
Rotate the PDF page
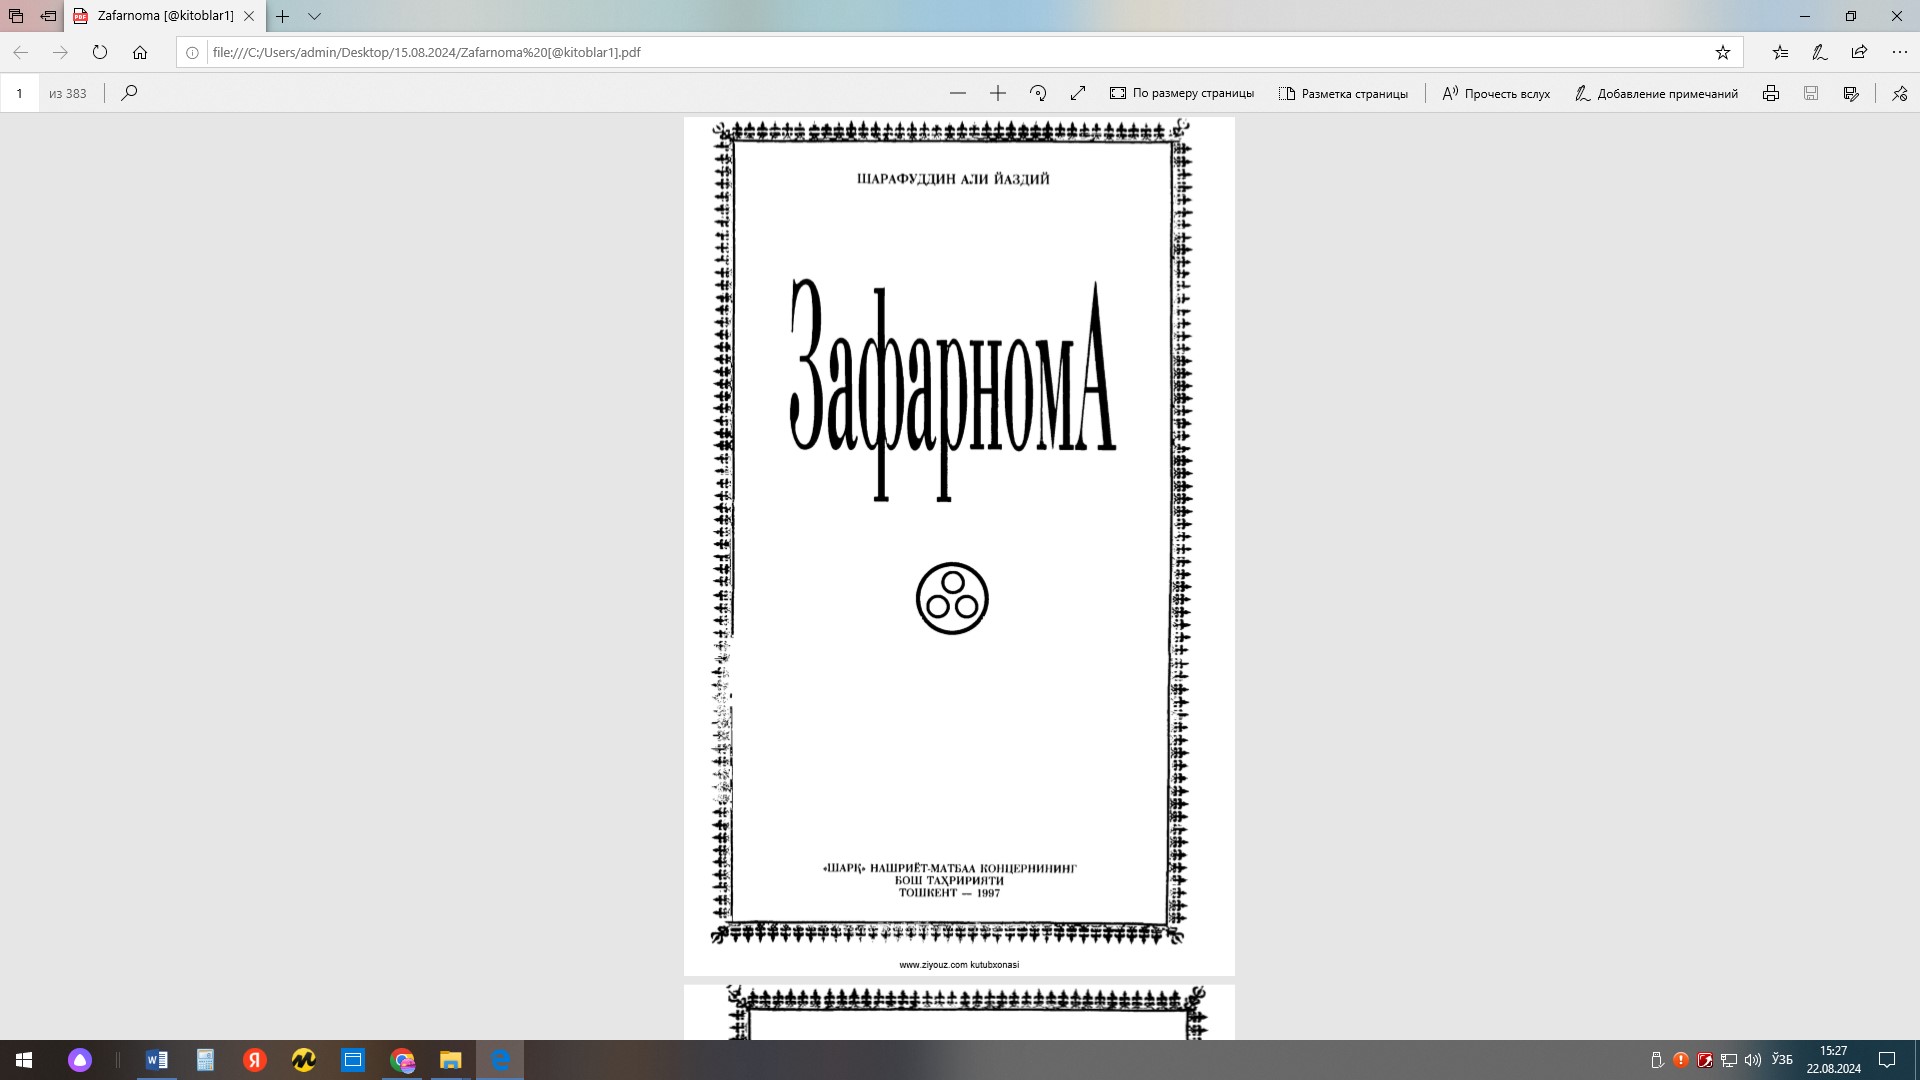(x=1038, y=93)
